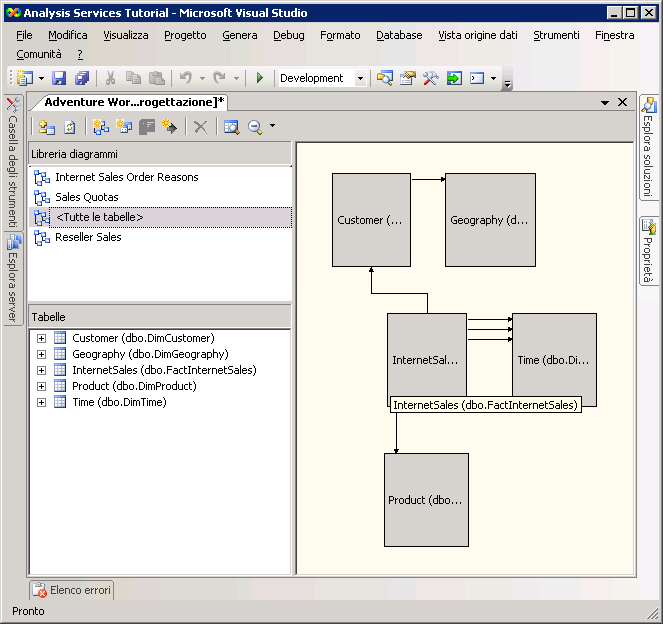The image size is (663, 624).
Task: Expand the Customer (dbo.DimCustomer) table node
Action: click(41, 338)
